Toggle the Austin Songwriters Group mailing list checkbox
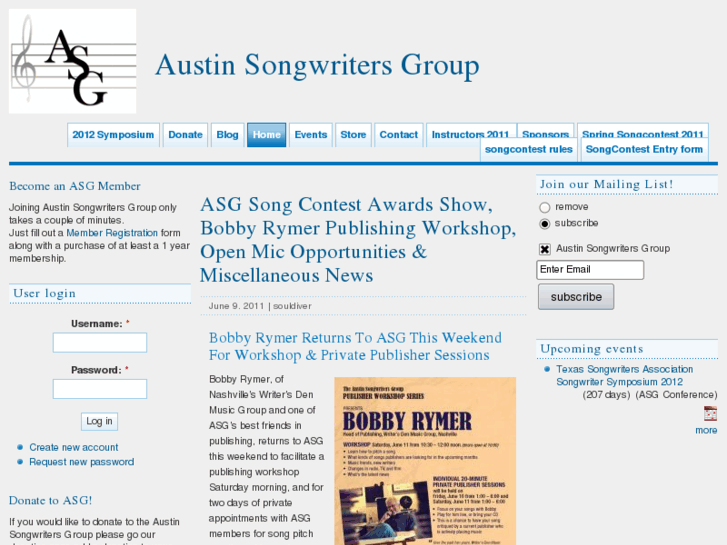The width and height of the screenshot is (727, 545). pos(544,249)
